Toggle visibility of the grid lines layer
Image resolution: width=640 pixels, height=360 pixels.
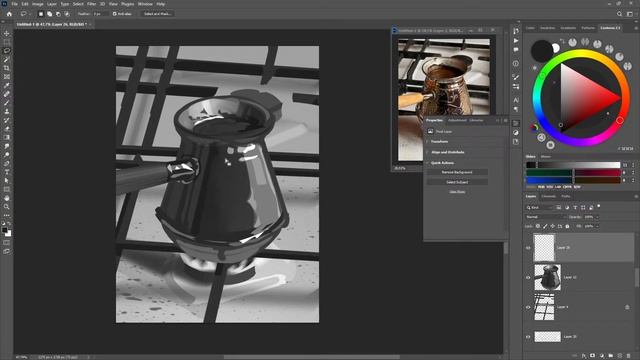pyautogui.click(x=528, y=307)
